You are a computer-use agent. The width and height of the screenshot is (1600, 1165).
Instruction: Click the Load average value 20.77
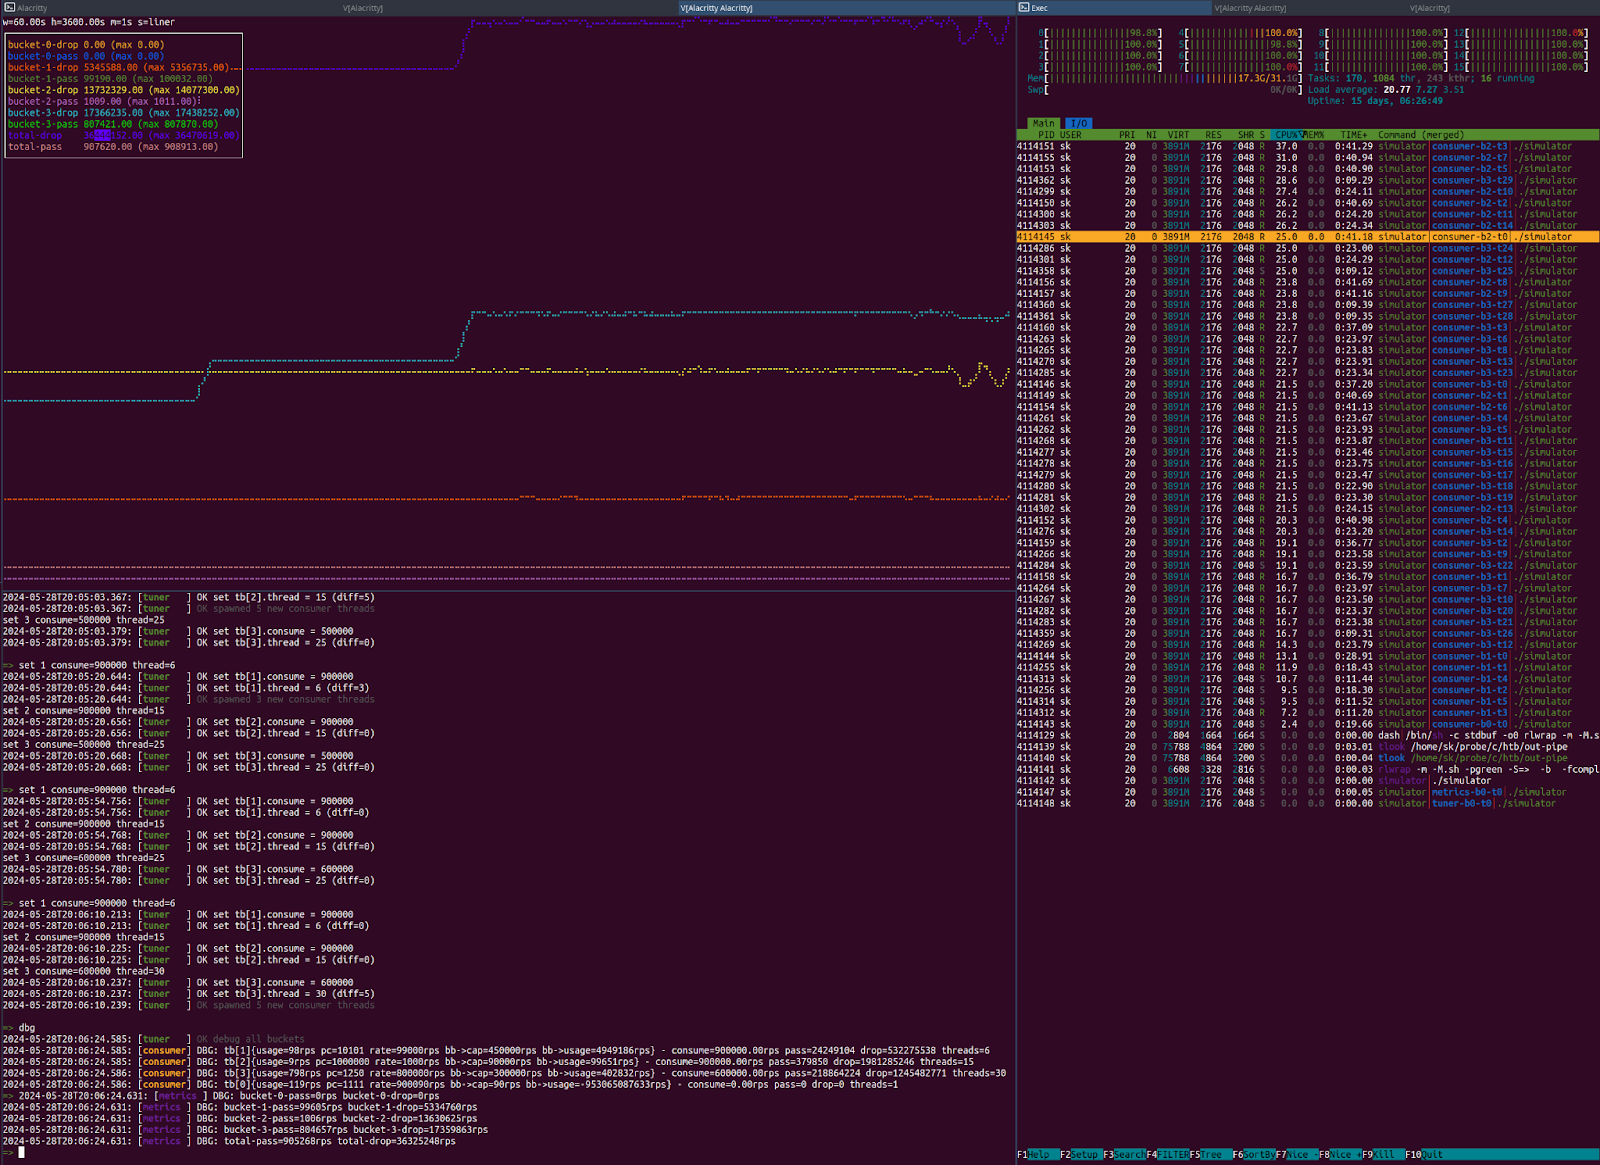1398,89
